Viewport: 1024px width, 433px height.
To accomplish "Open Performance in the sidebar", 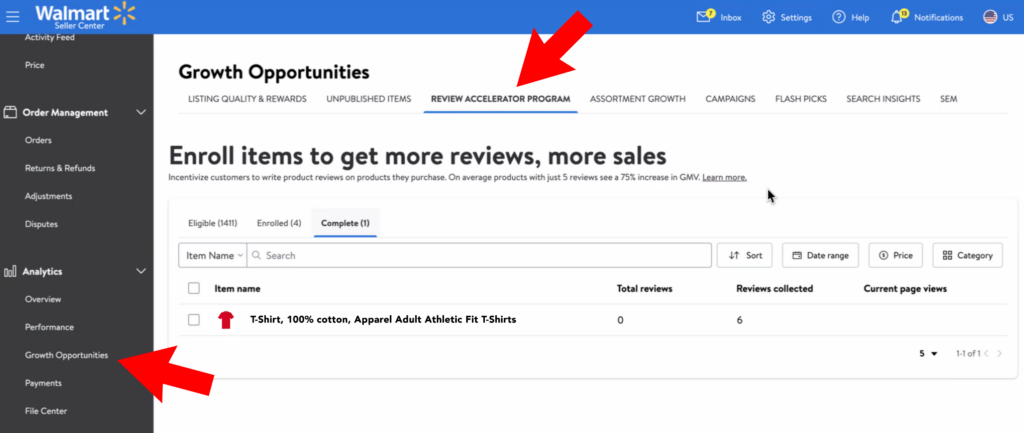I will click(49, 327).
